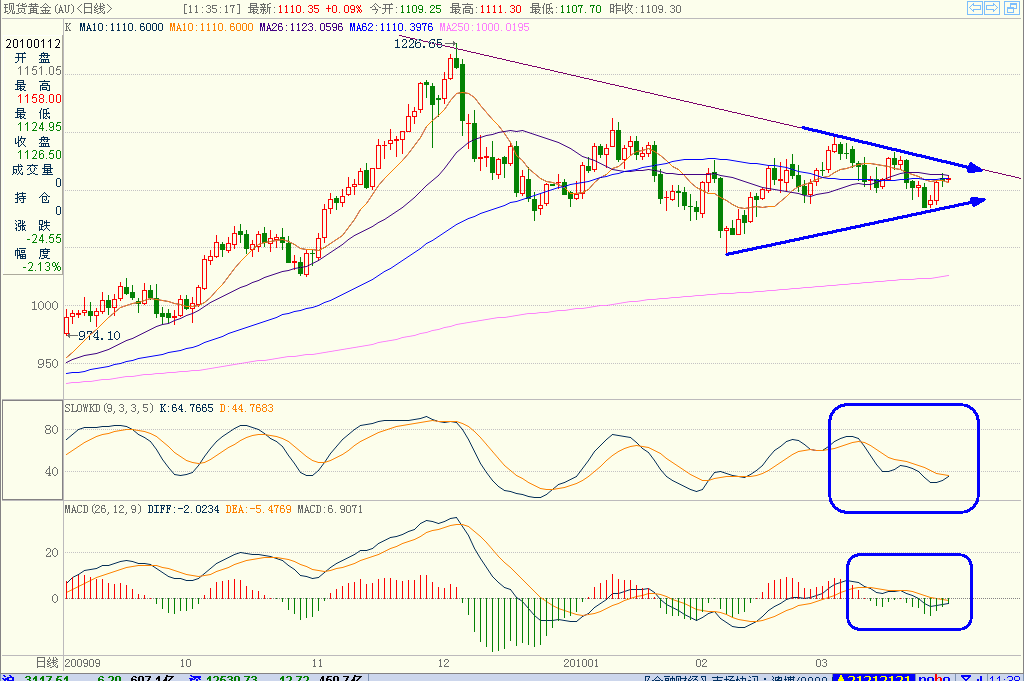Select the black MA10:1110.6000 label

(121, 27)
